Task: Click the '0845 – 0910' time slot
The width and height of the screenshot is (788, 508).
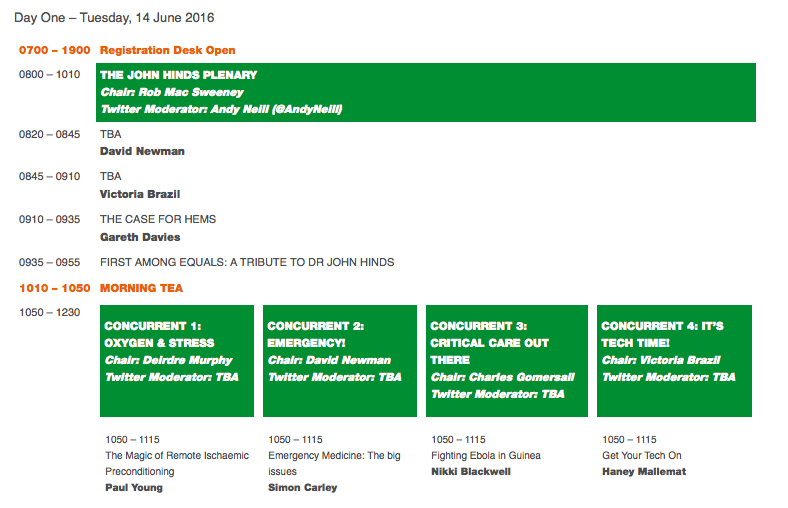Action: click(x=50, y=176)
